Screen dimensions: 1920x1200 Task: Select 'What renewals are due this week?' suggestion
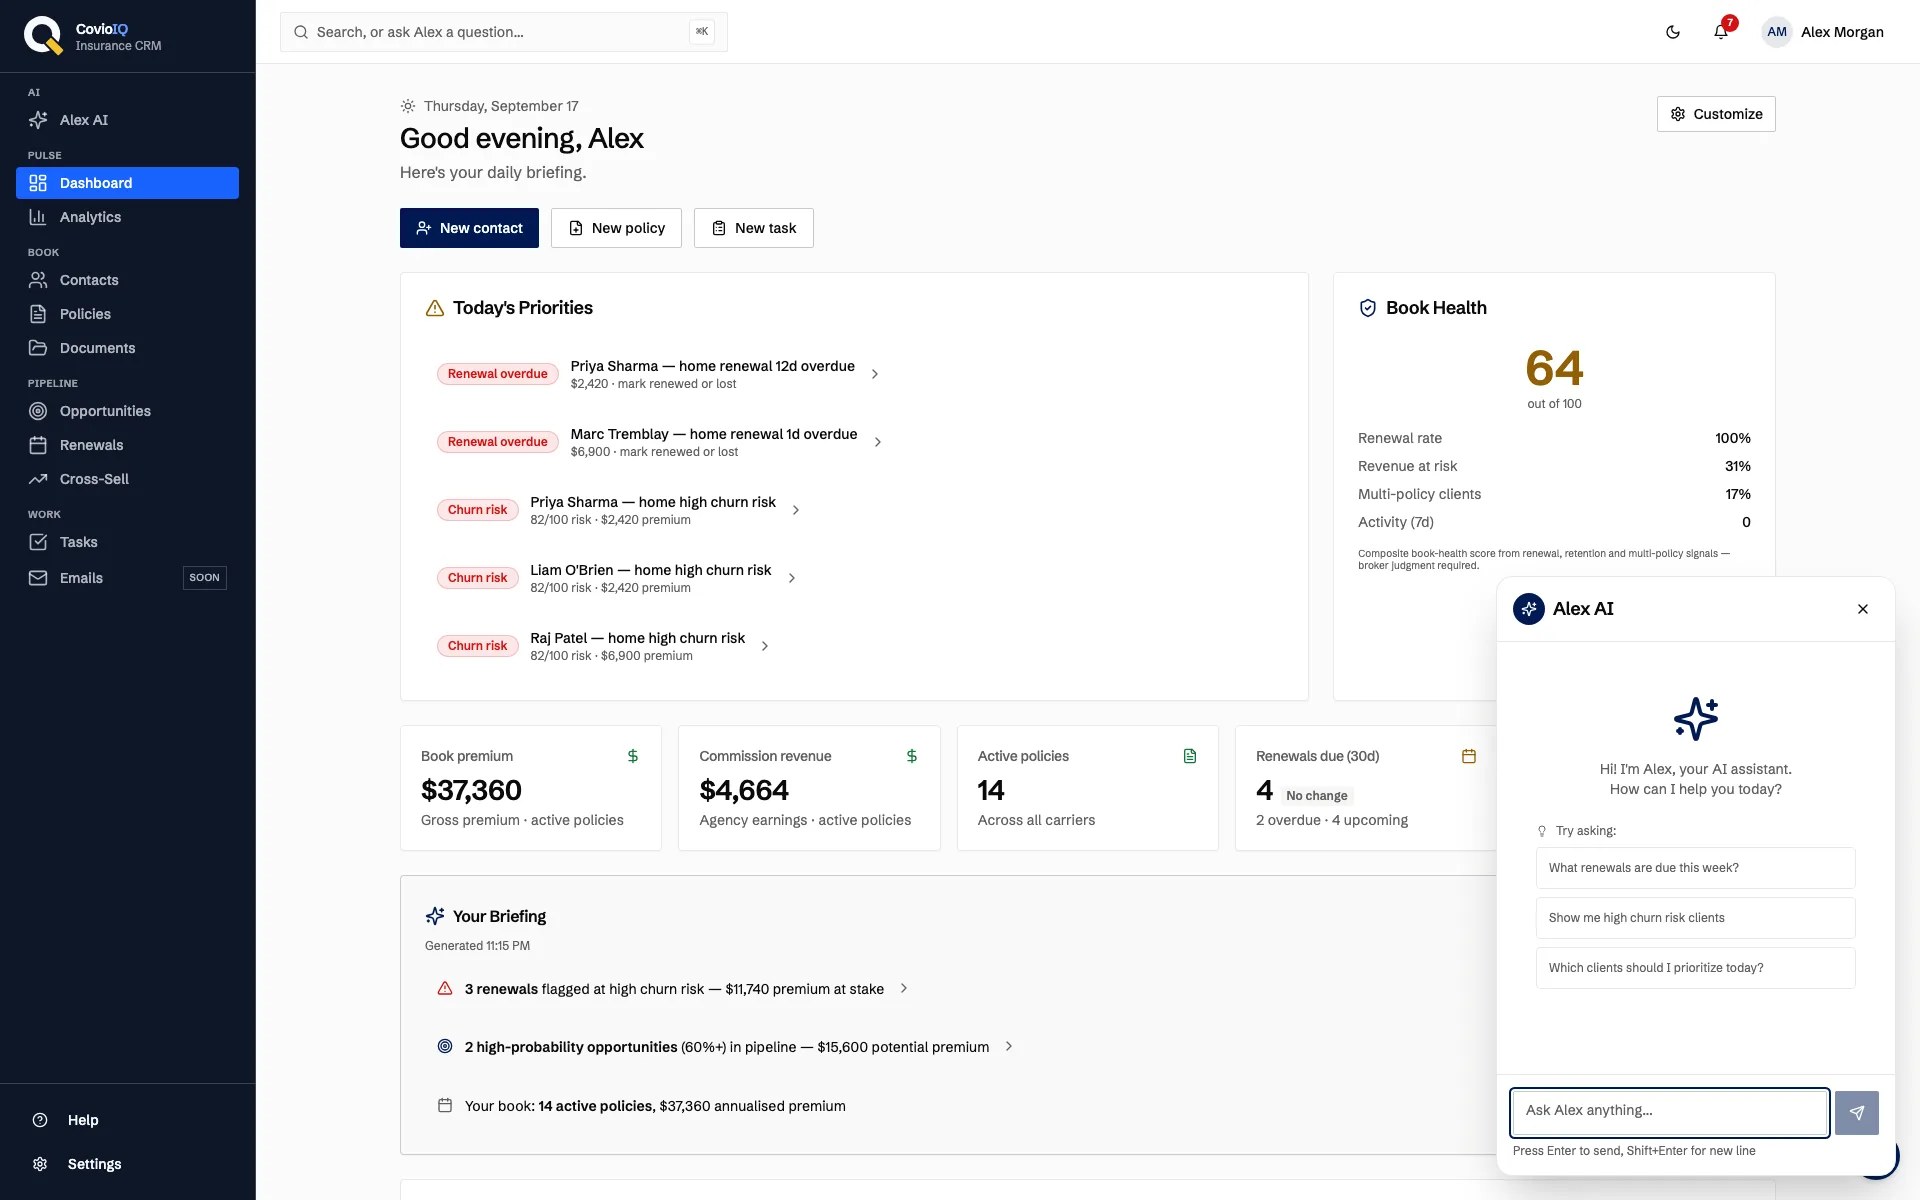1696,868
